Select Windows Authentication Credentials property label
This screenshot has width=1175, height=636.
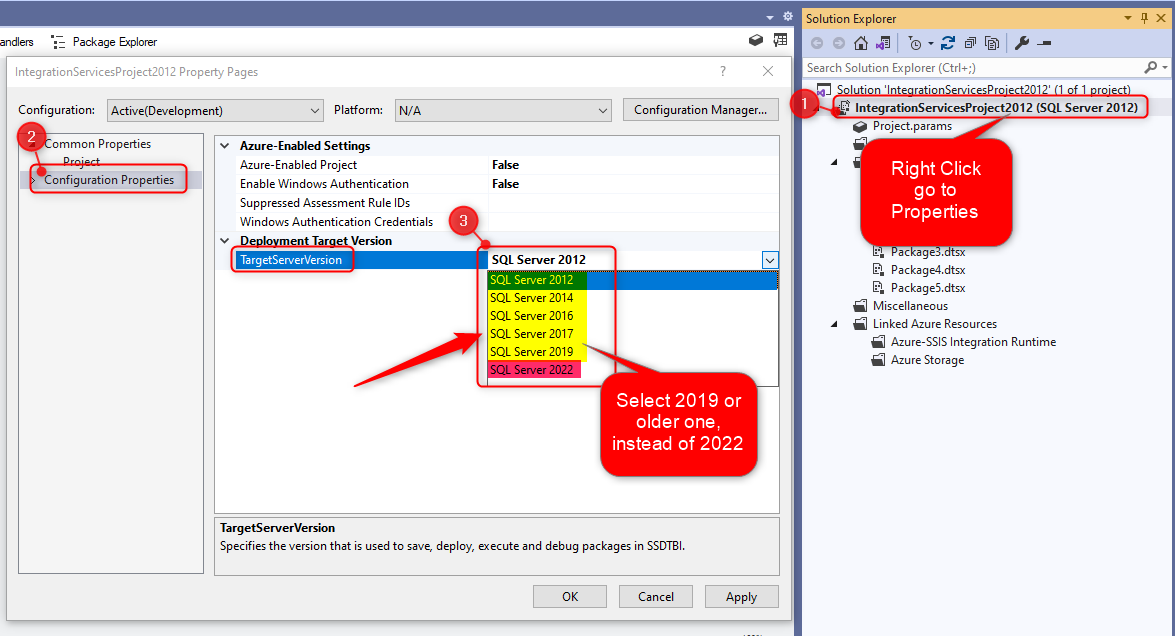click(x=336, y=222)
